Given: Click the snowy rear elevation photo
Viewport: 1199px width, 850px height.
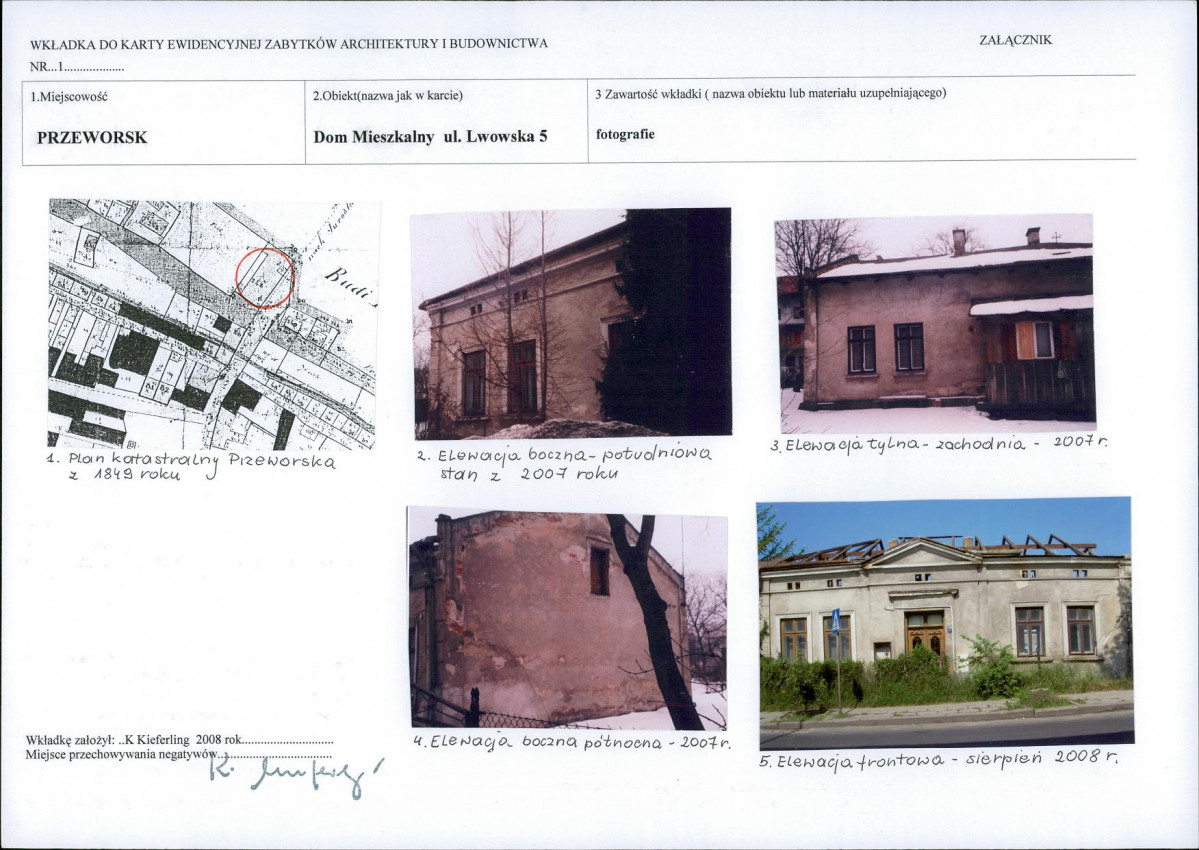Looking at the screenshot, I should (x=934, y=323).
